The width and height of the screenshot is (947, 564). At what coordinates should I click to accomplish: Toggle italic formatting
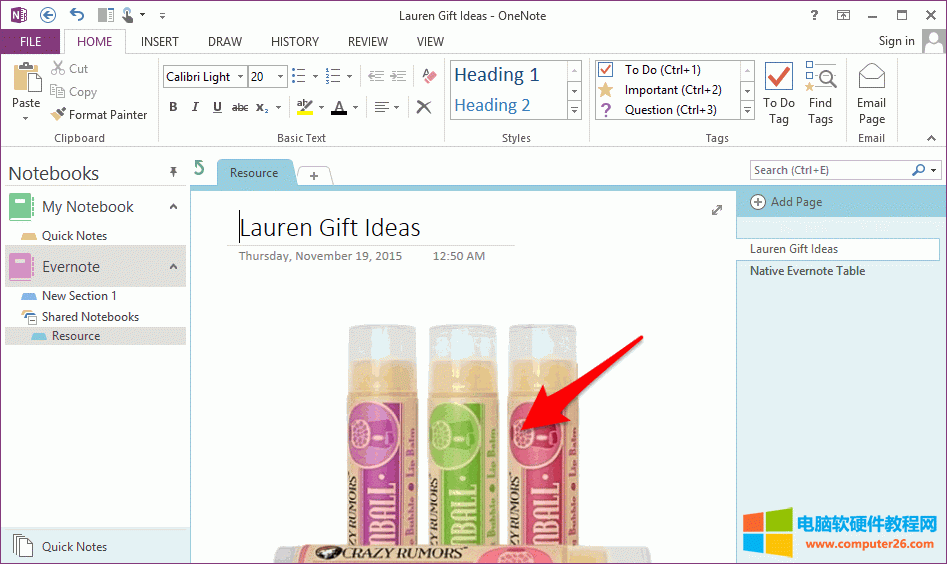pos(195,107)
